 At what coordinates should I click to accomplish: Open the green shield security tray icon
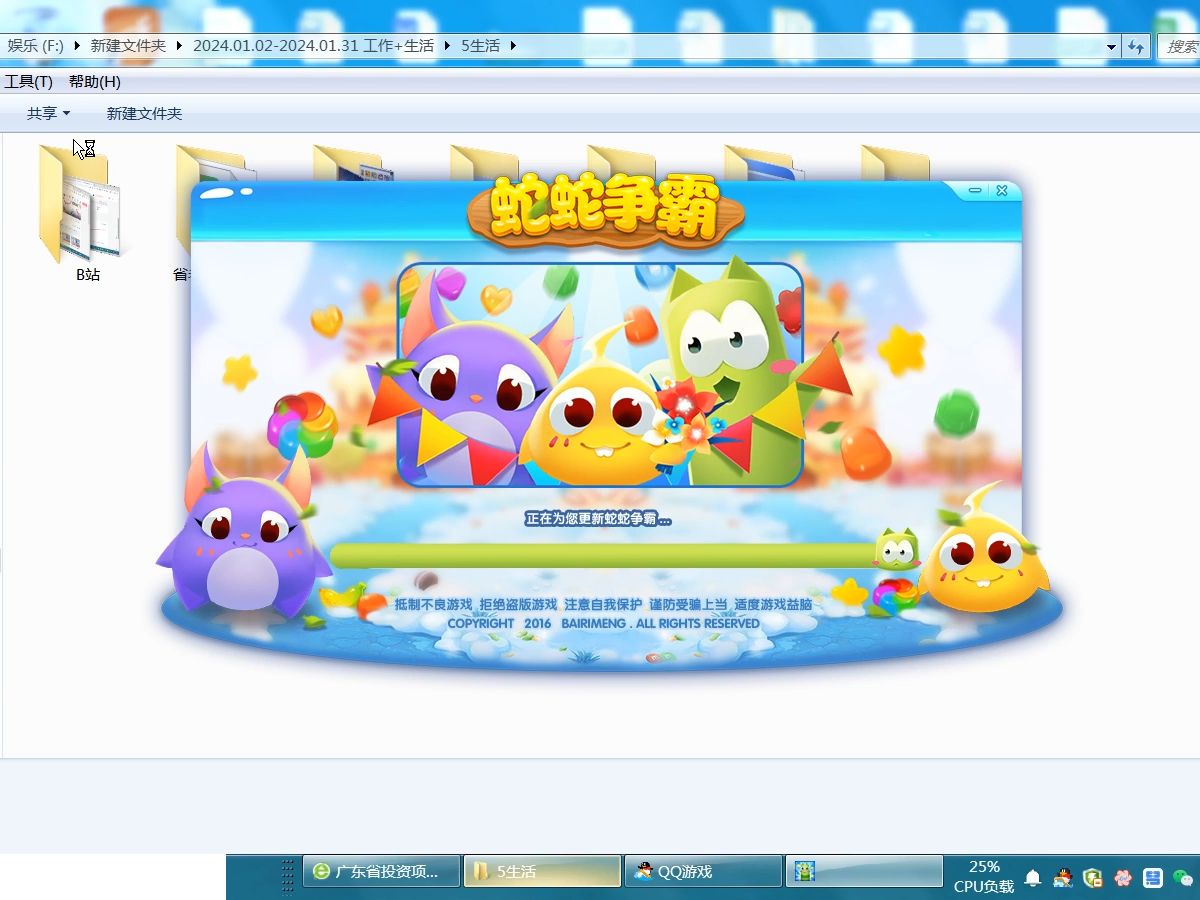click(1093, 878)
